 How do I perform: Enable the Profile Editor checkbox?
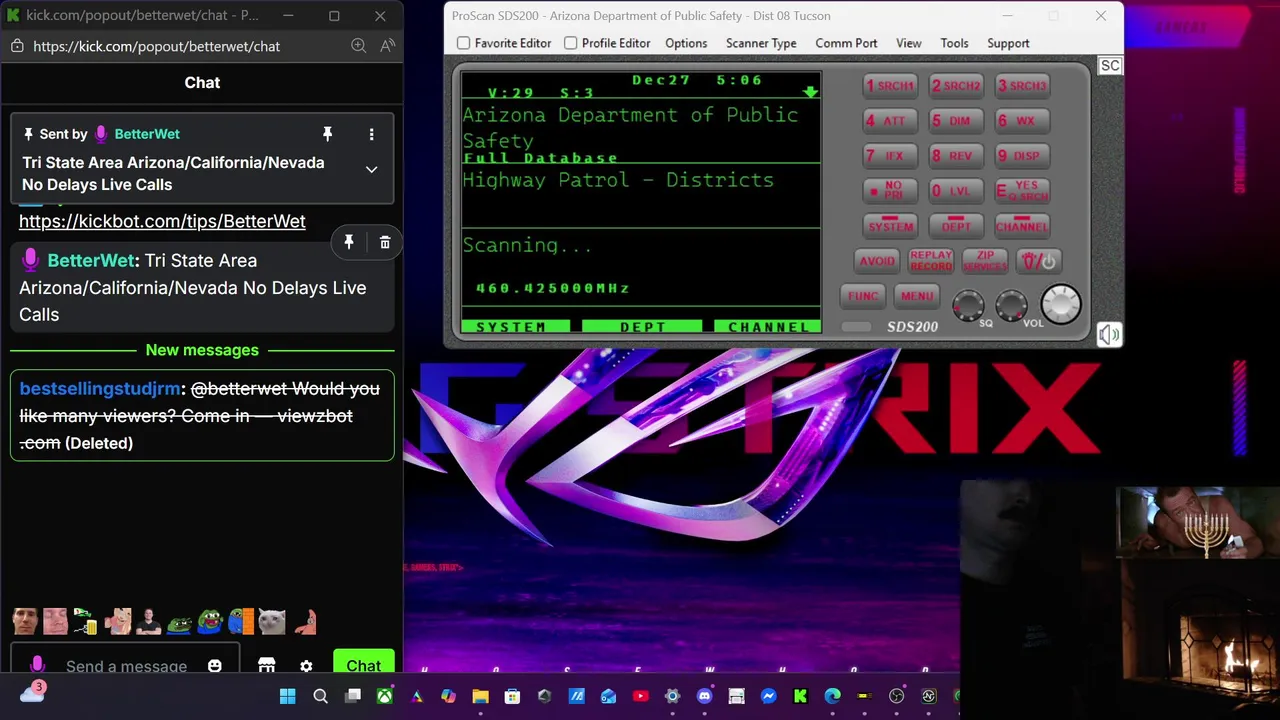coord(570,43)
